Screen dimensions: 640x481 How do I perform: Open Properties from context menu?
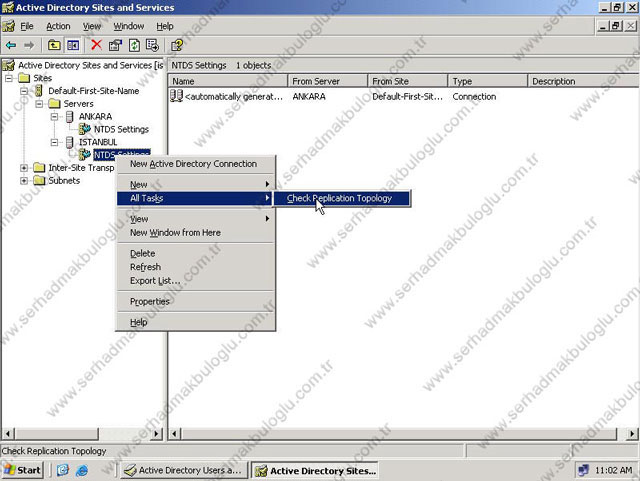point(196,302)
